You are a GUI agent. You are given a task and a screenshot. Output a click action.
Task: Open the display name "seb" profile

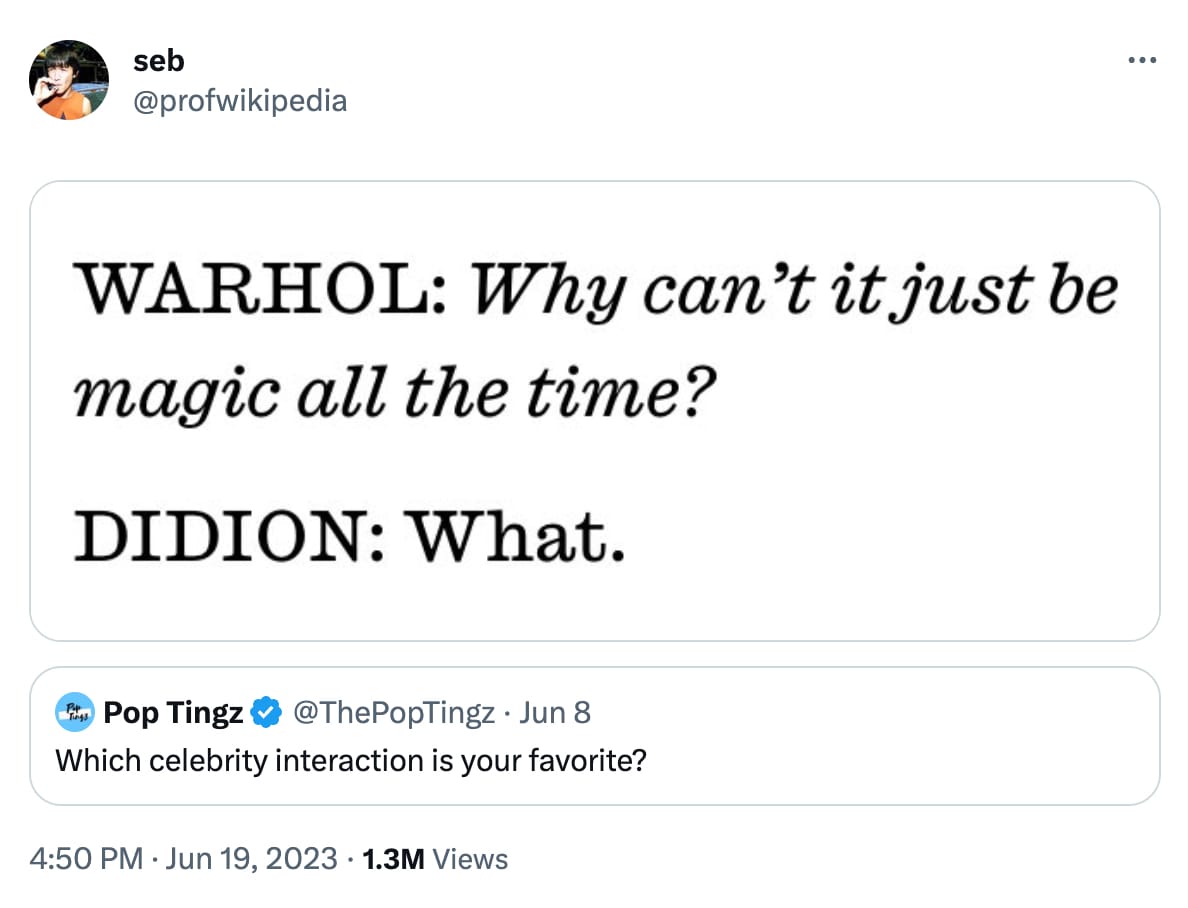158,60
